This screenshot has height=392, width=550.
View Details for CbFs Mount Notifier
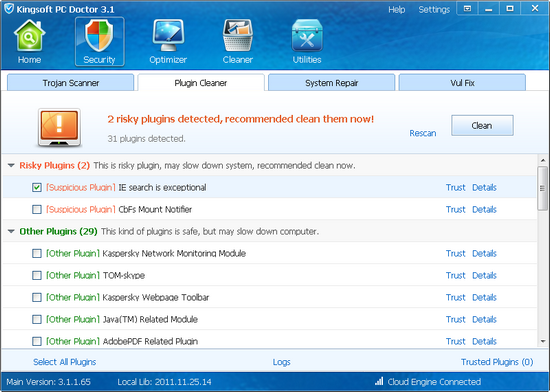pos(484,210)
